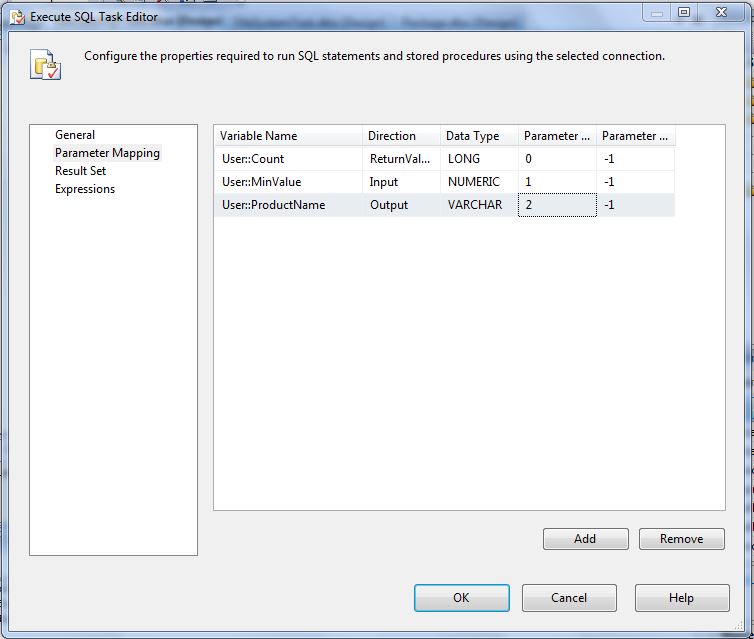The height and width of the screenshot is (639, 754).
Task: Edit parameter name field with value 2
Action: (x=556, y=205)
